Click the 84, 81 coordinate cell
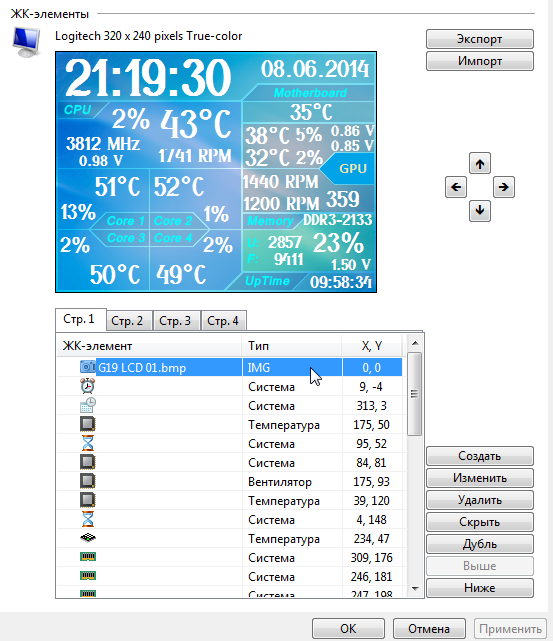This screenshot has height=641, width=553. [372, 463]
